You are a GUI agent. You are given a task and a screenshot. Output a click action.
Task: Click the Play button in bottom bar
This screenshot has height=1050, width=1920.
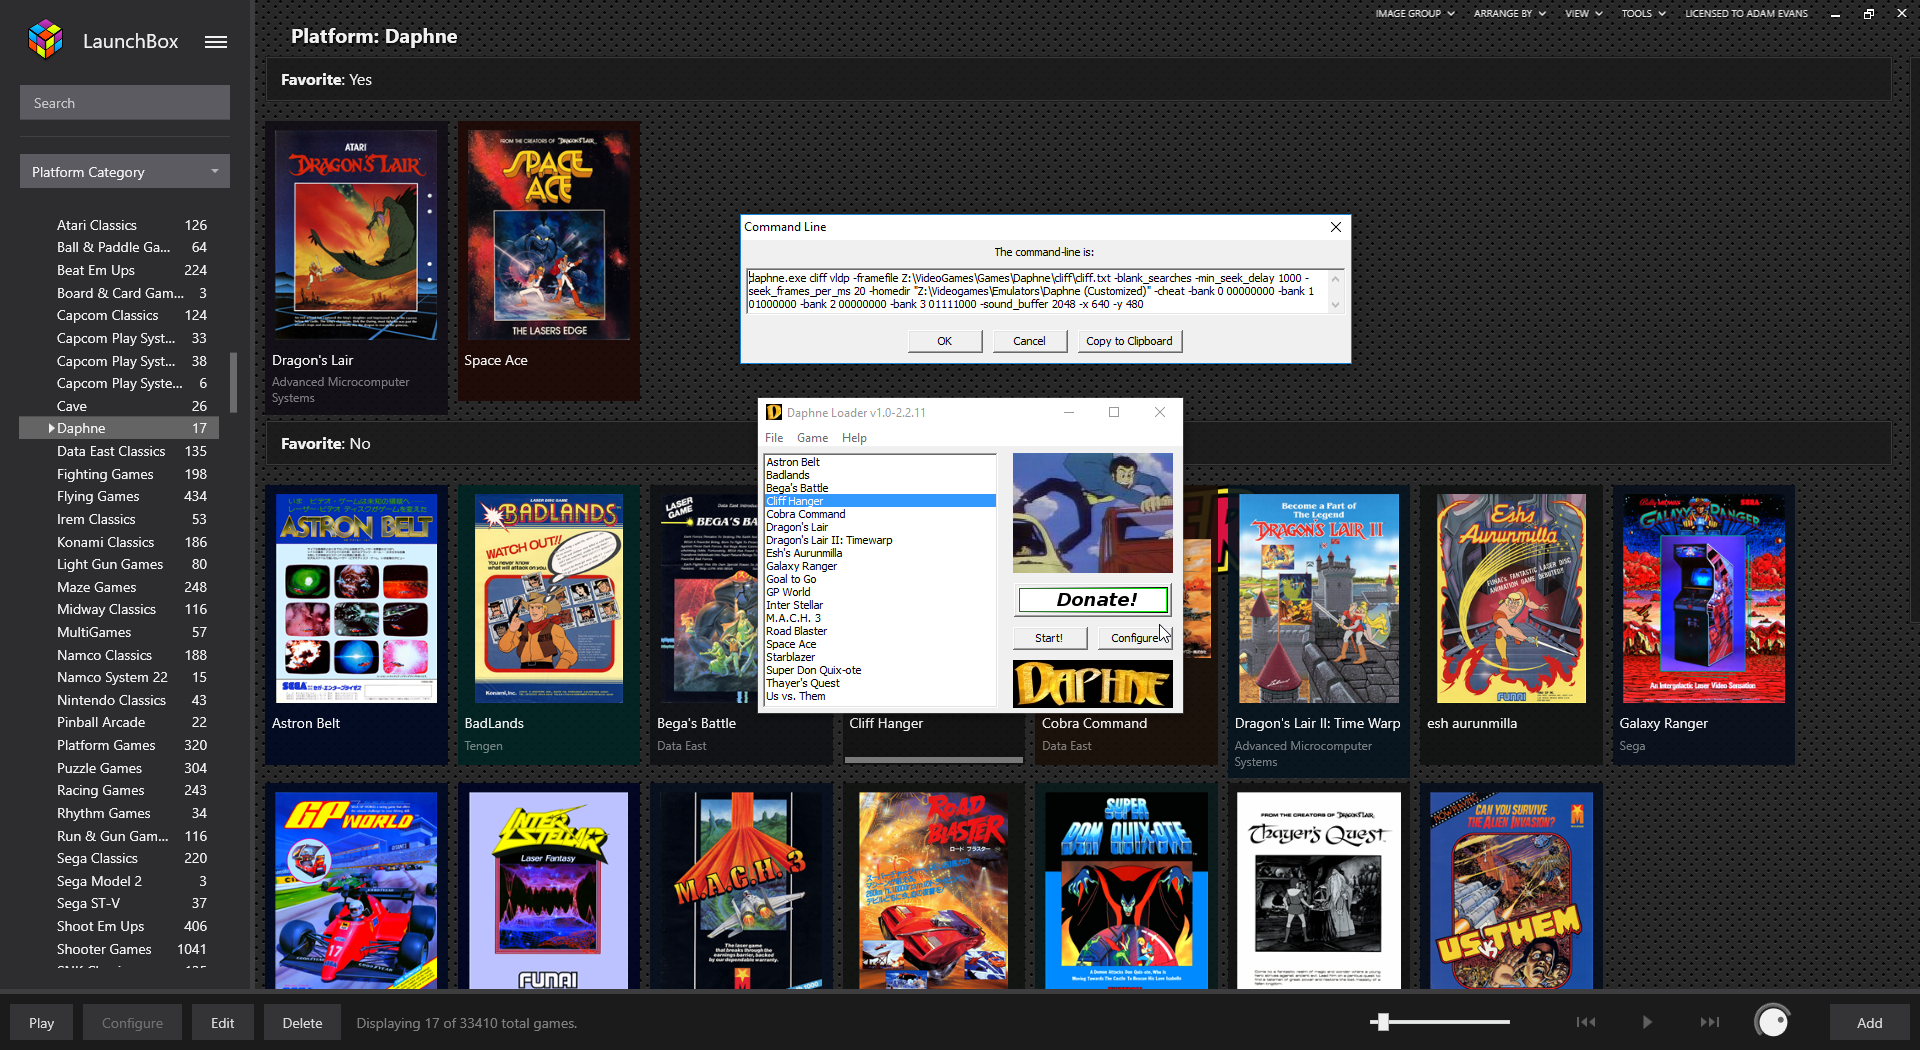(42, 1022)
